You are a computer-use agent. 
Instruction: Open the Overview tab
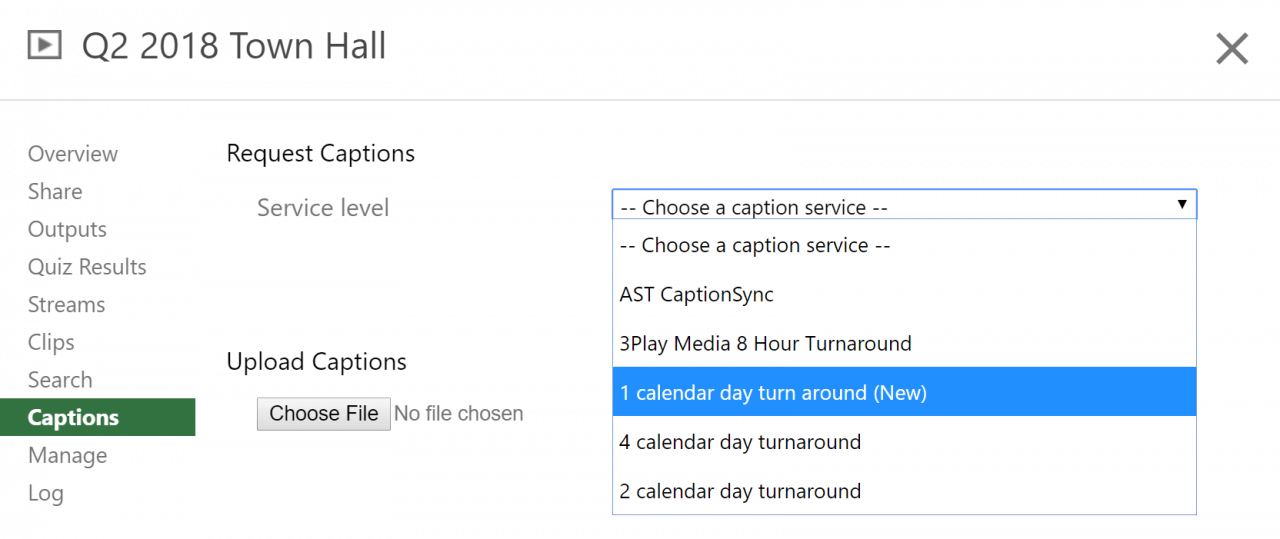coord(73,154)
